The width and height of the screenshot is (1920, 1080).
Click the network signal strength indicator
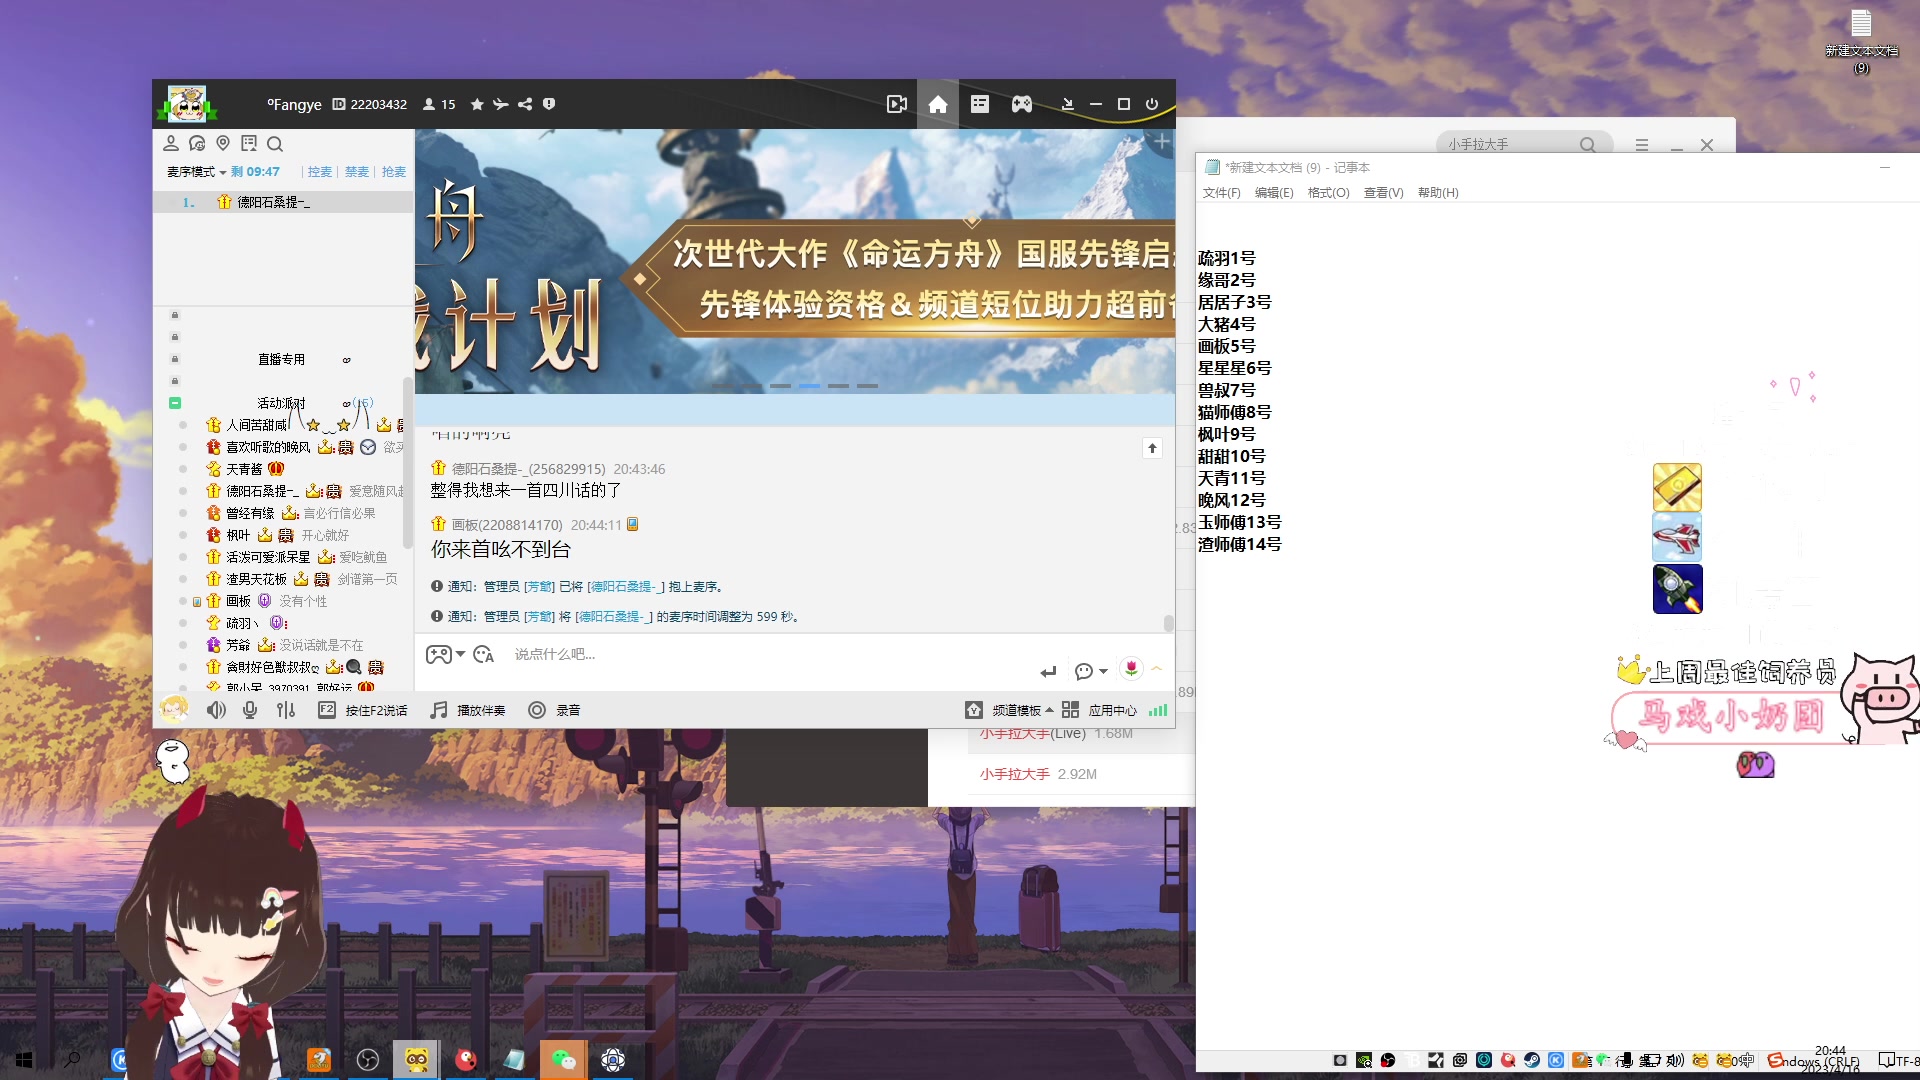click(x=1158, y=710)
